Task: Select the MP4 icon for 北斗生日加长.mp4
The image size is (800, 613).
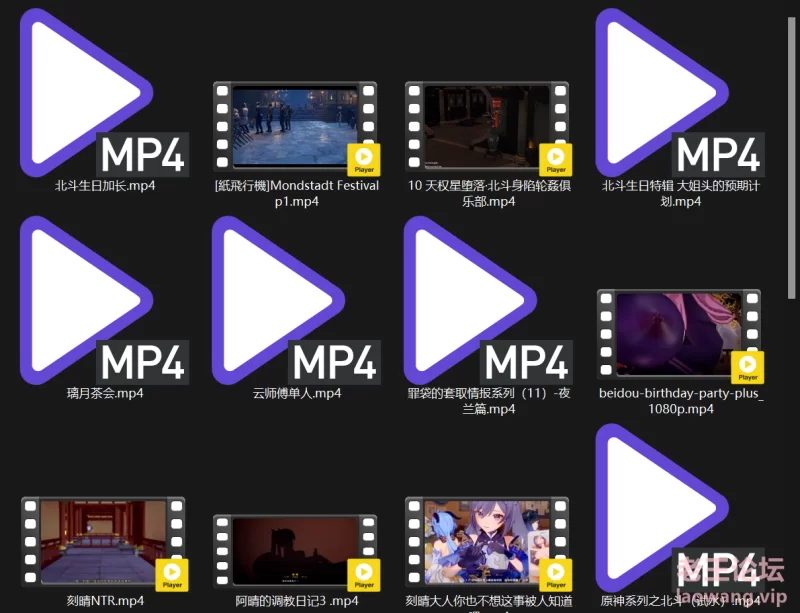Action: (105, 93)
